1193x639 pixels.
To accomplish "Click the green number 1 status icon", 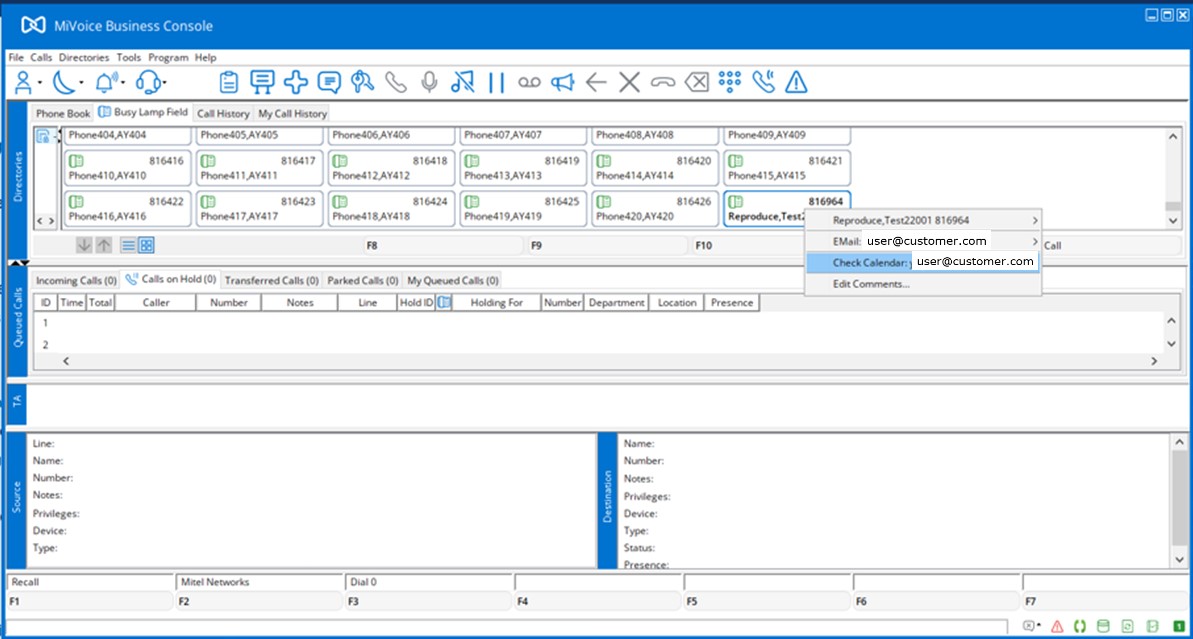I will click(x=1179, y=626).
